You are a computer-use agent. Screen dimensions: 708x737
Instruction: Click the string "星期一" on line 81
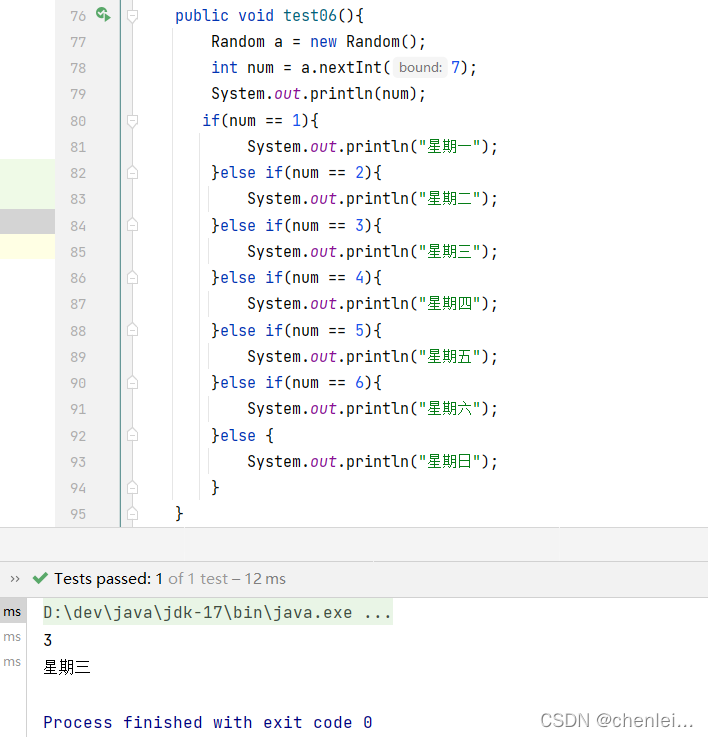coord(449,147)
